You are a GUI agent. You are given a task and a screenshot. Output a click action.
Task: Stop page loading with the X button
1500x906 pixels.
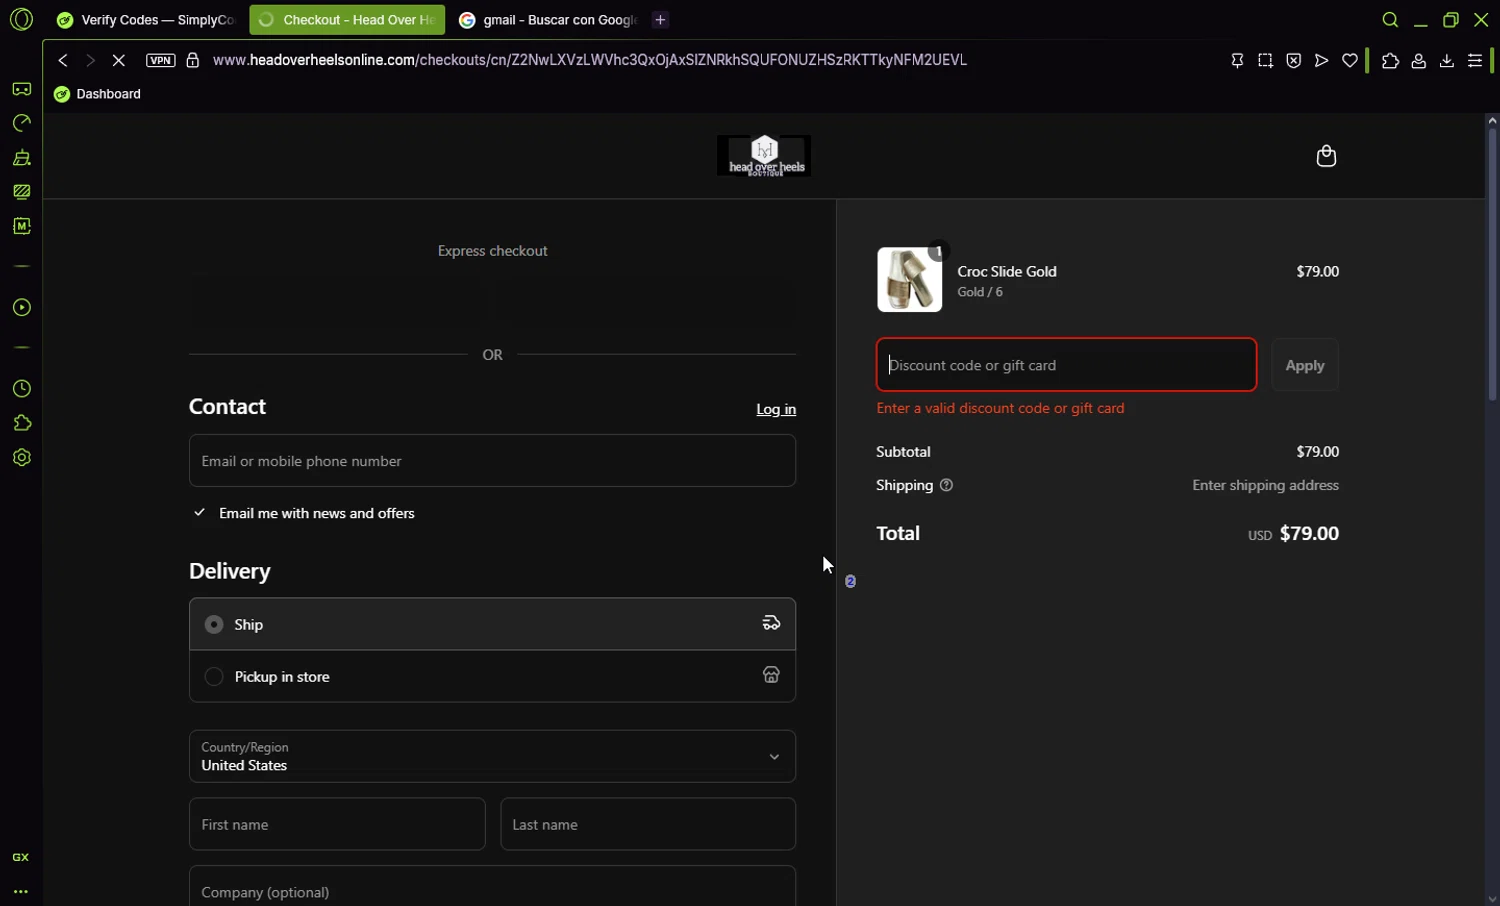click(x=119, y=61)
